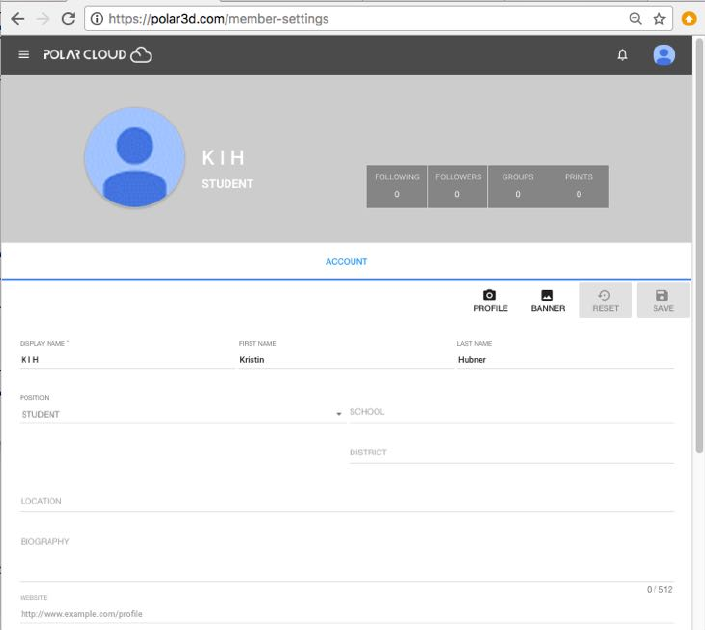Viewport: 705px width, 630px height.
Task: Go back in browser history
Action: click(x=18, y=19)
